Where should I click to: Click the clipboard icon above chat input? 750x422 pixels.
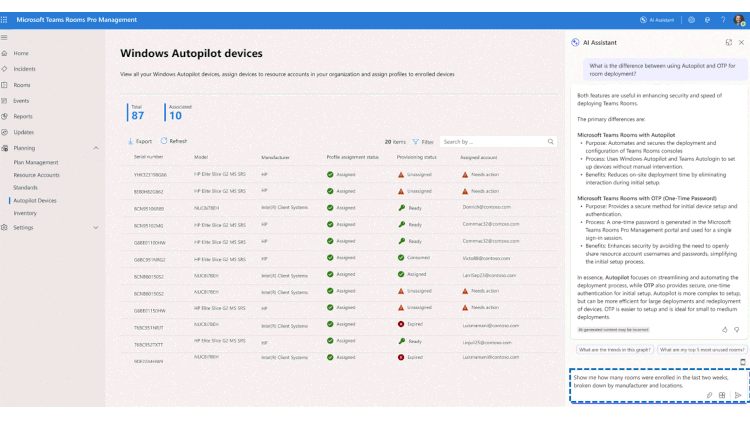pyautogui.click(x=742, y=362)
